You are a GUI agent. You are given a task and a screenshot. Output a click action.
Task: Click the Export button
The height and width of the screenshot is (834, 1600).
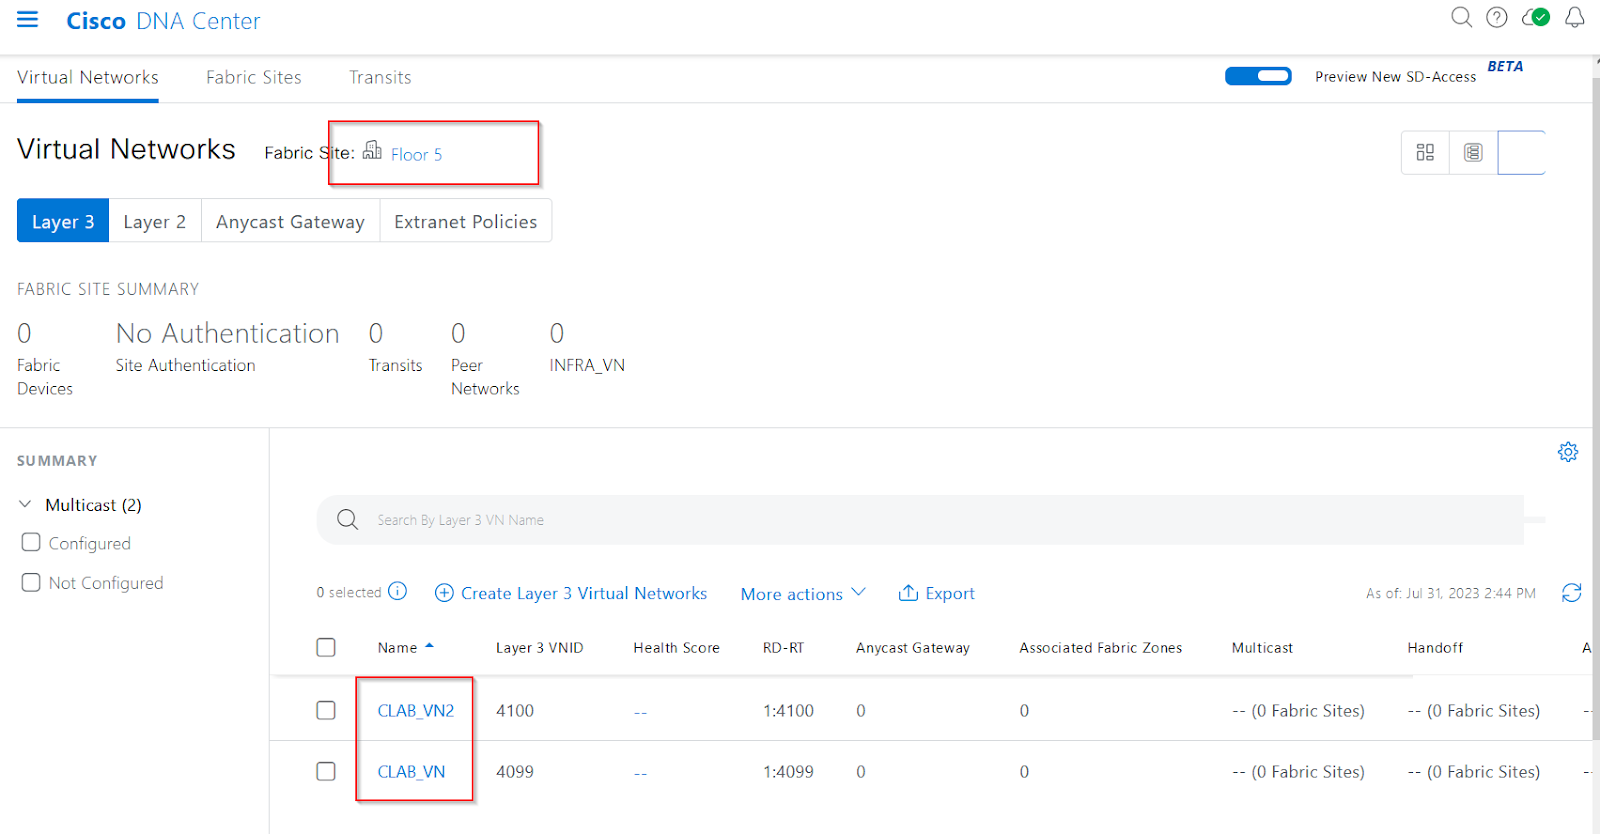(937, 593)
